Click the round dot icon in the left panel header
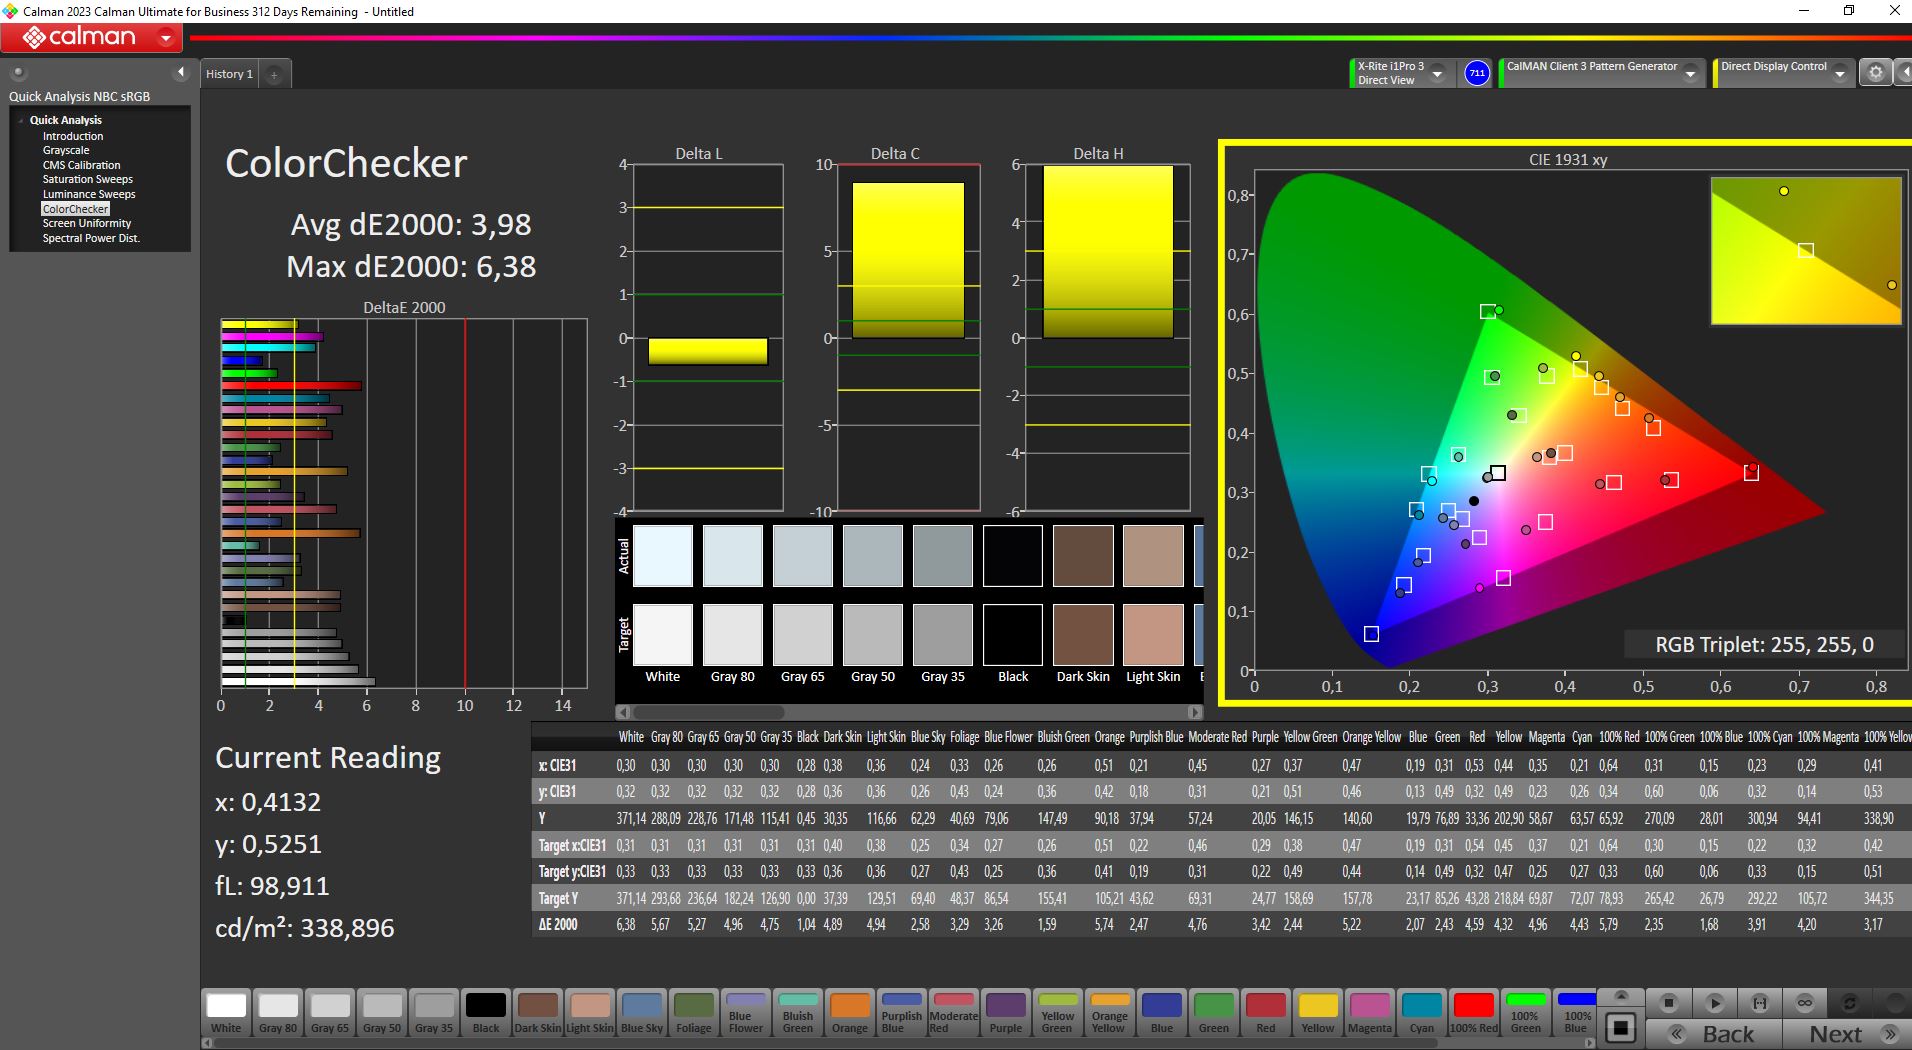 18,73
